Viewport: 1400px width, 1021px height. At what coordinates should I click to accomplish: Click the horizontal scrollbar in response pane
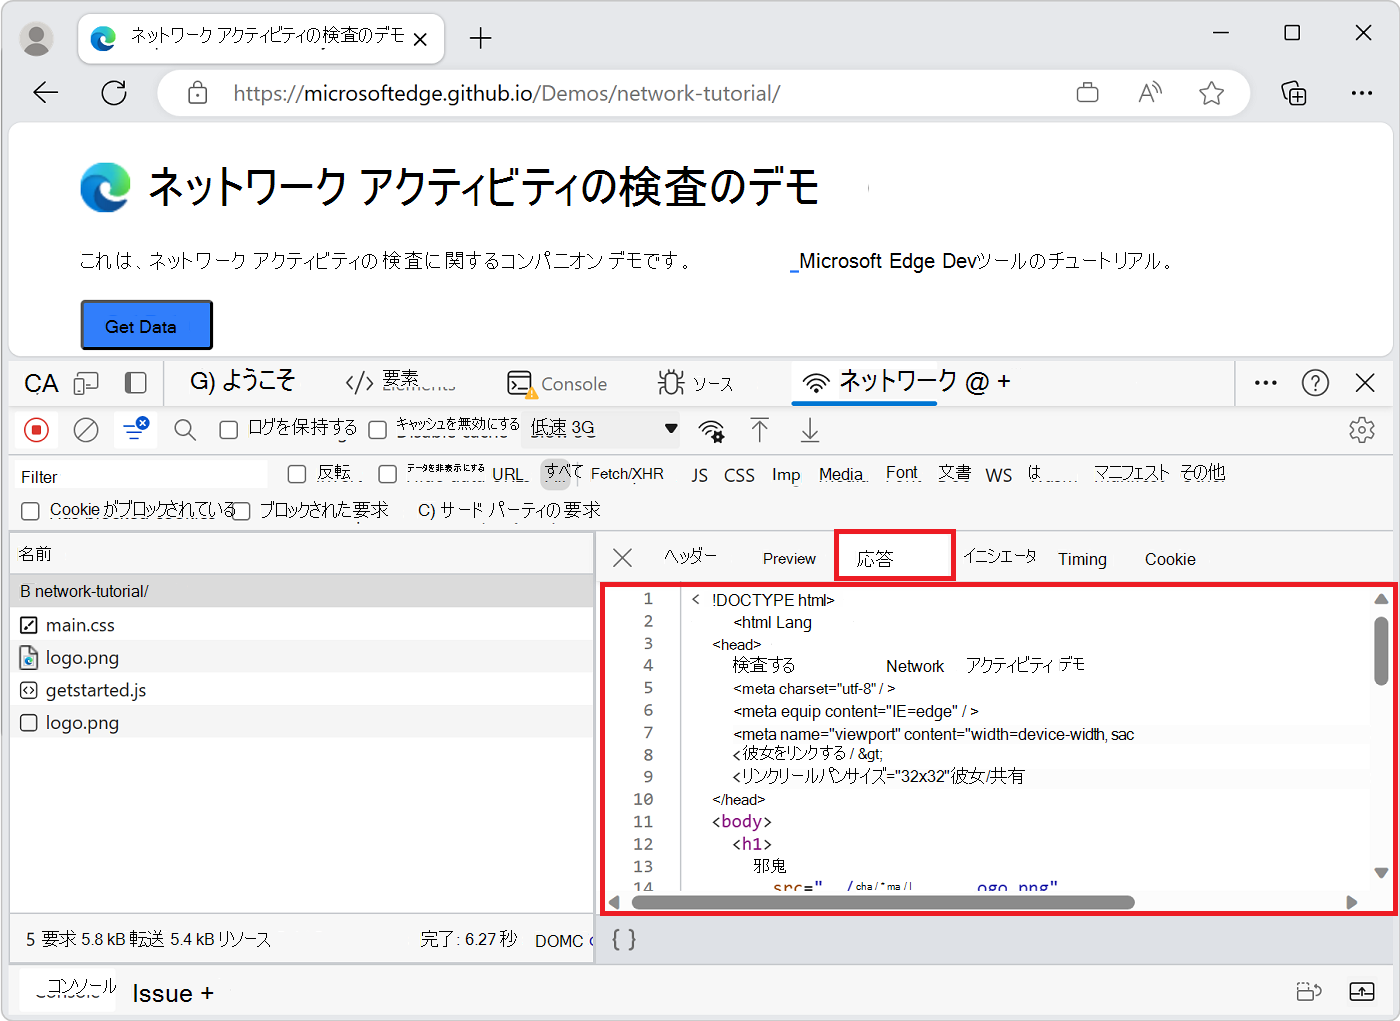882,902
